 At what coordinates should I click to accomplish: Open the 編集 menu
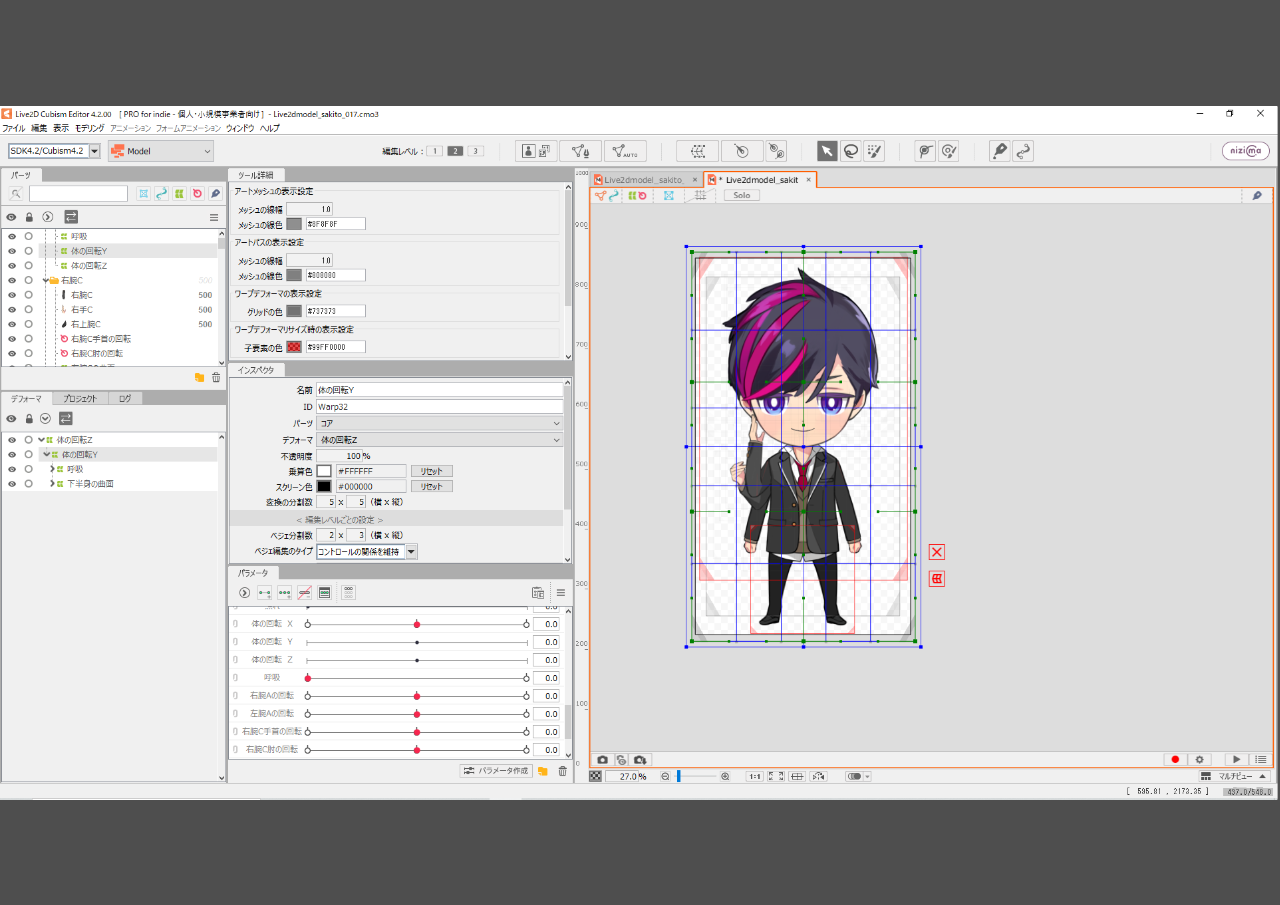coord(39,128)
